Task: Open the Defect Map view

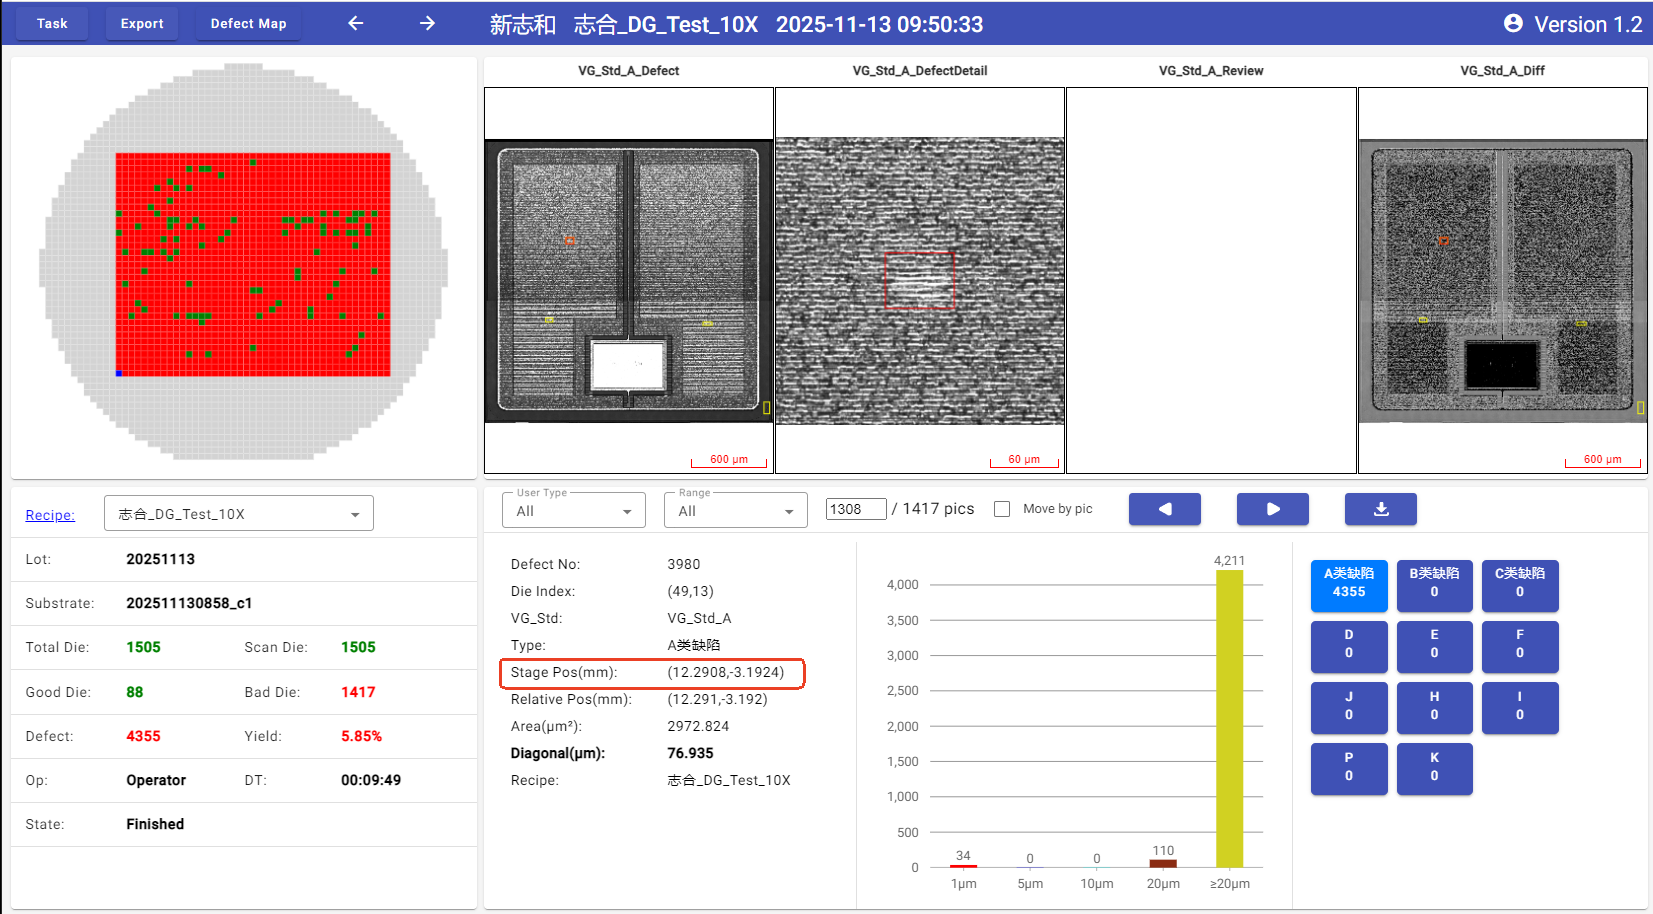Action: click(x=248, y=23)
